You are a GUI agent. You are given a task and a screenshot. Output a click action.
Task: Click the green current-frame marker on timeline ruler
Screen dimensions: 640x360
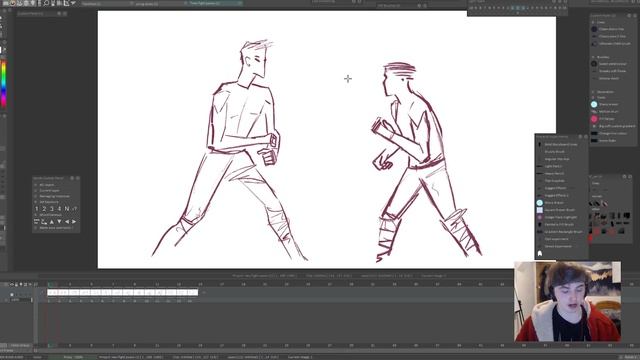(x=50, y=284)
